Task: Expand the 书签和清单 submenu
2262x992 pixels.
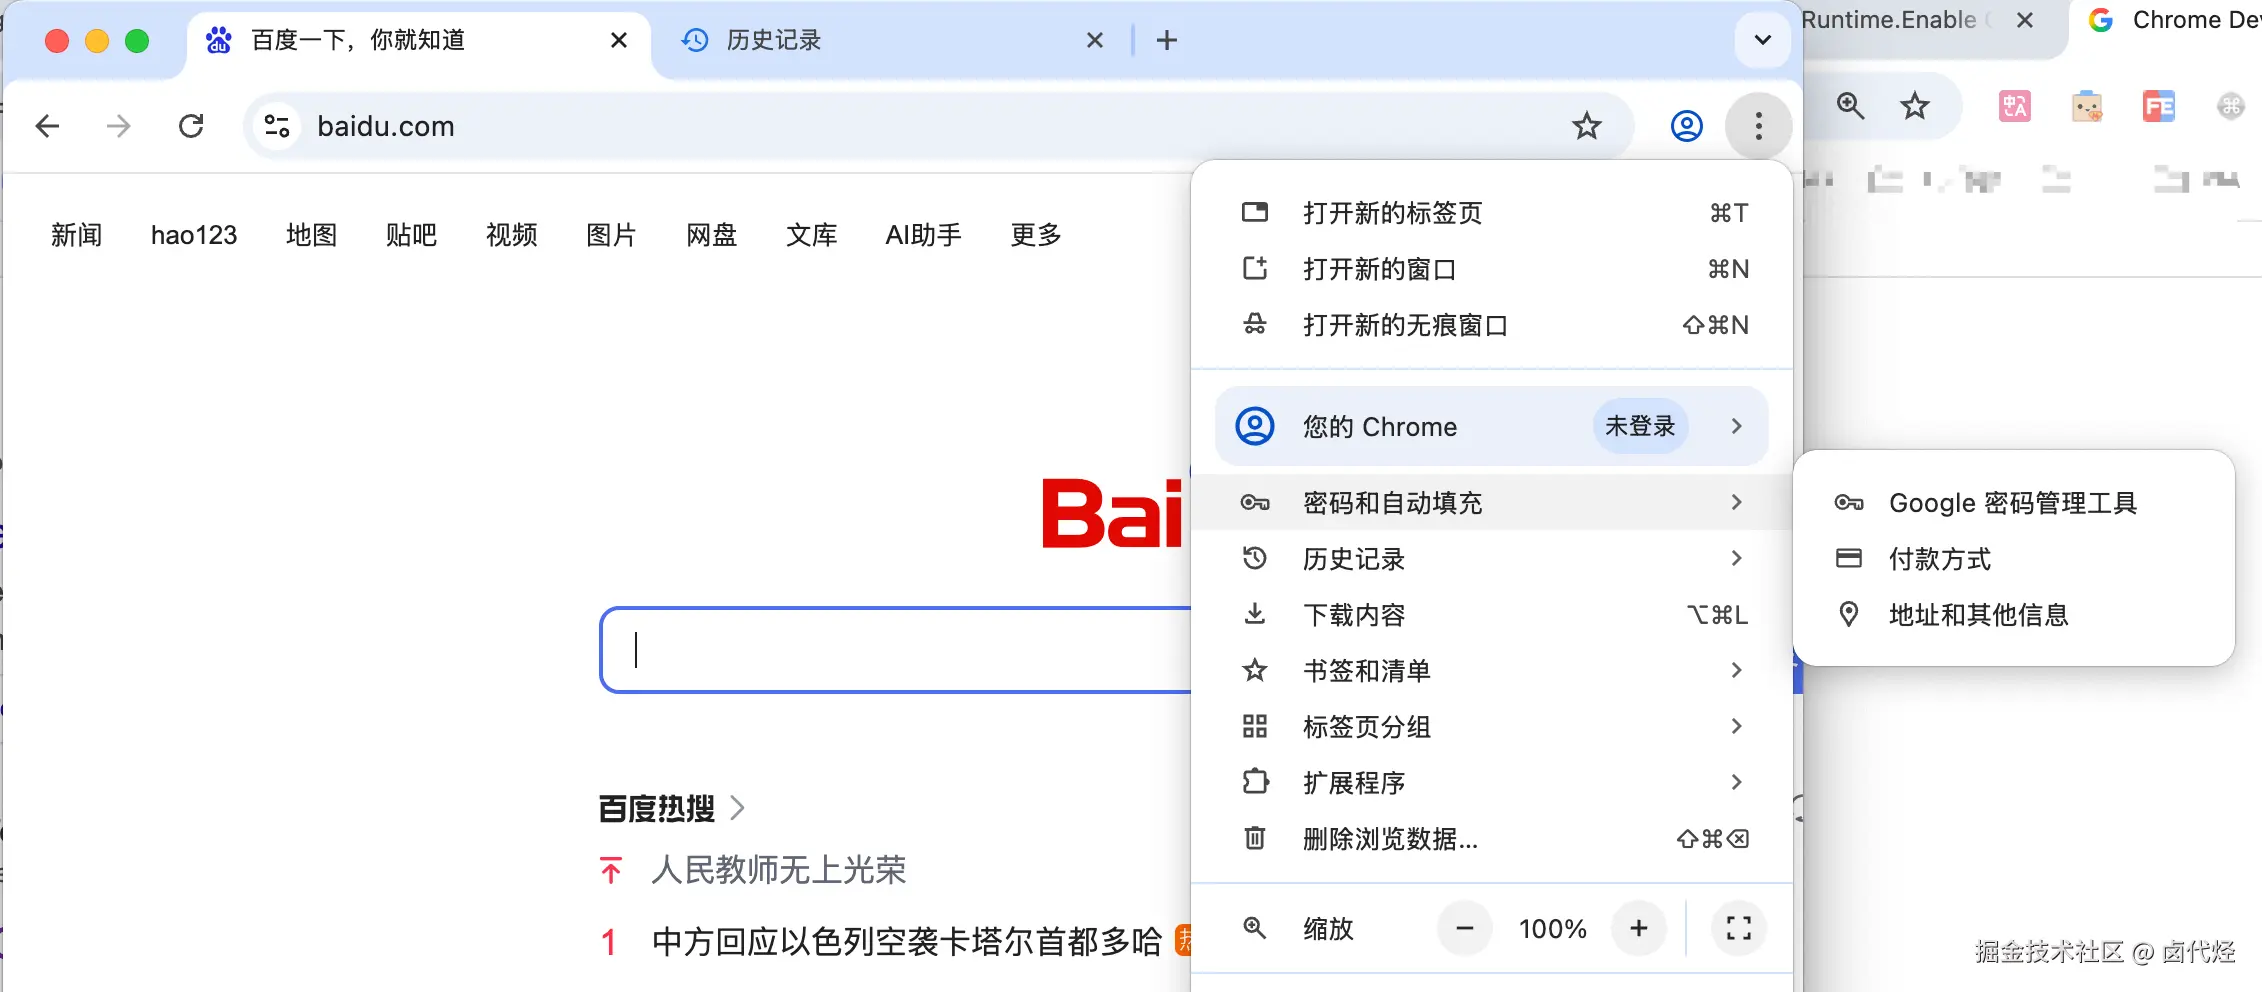Action: tap(1491, 670)
